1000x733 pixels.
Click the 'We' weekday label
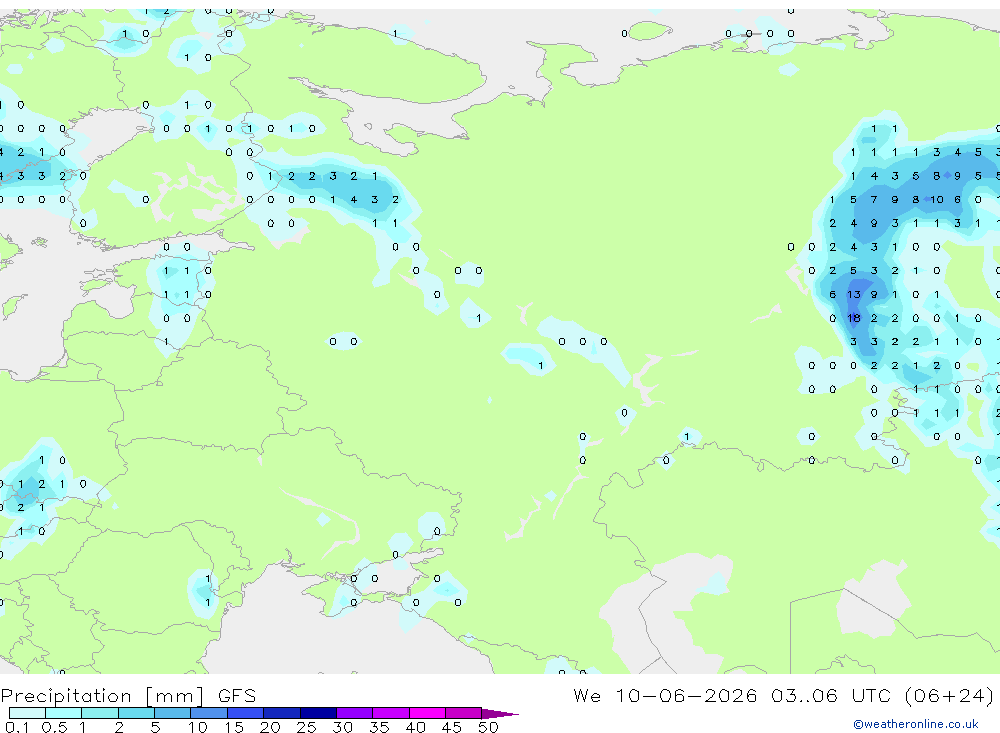point(587,695)
